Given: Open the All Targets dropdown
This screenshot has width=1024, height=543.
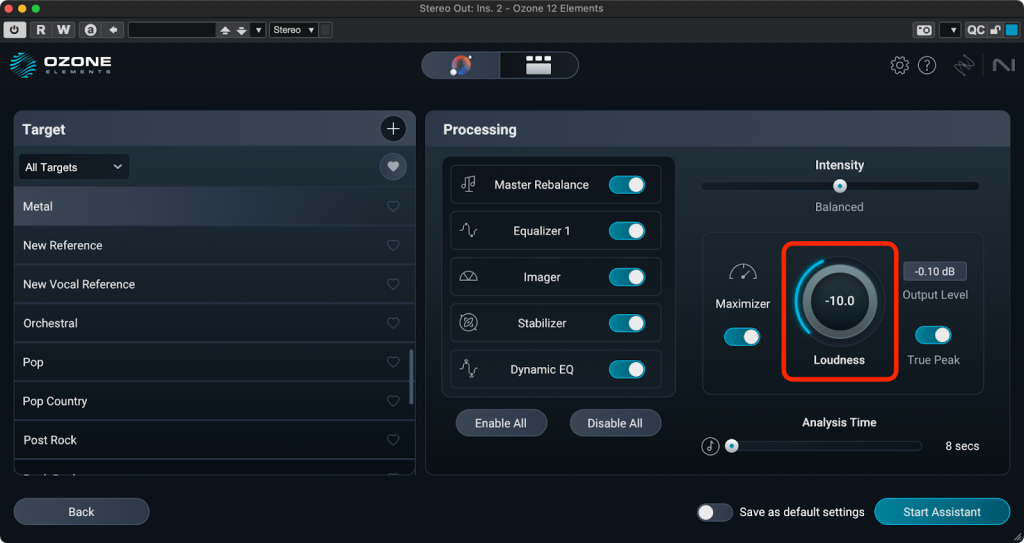Looking at the screenshot, I should click(x=74, y=167).
